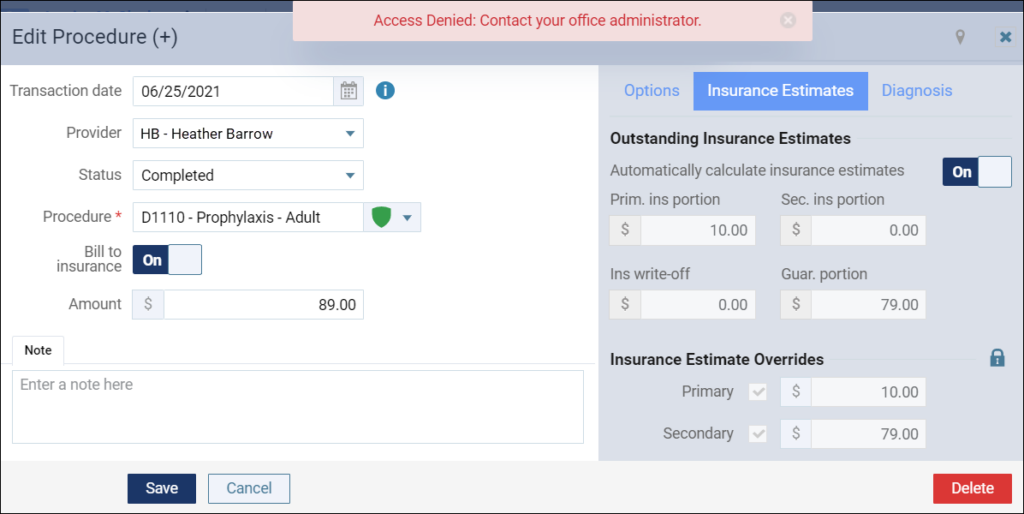Select the Note tab
This screenshot has height=514, width=1024.
coord(38,350)
